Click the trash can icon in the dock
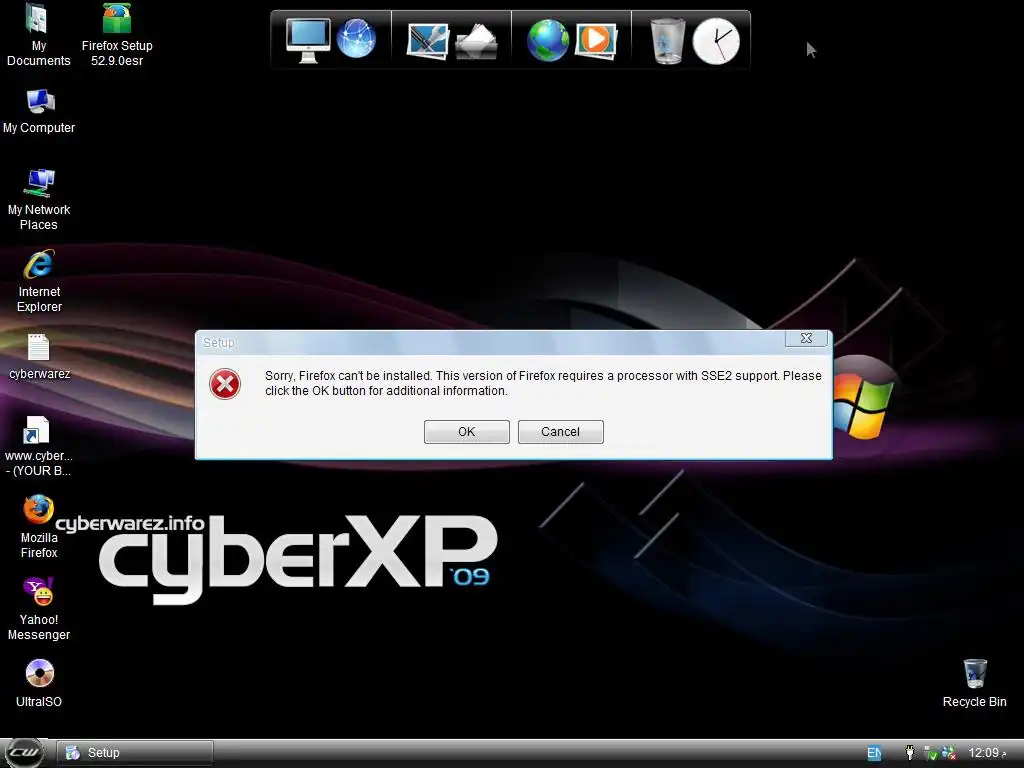 668,41
